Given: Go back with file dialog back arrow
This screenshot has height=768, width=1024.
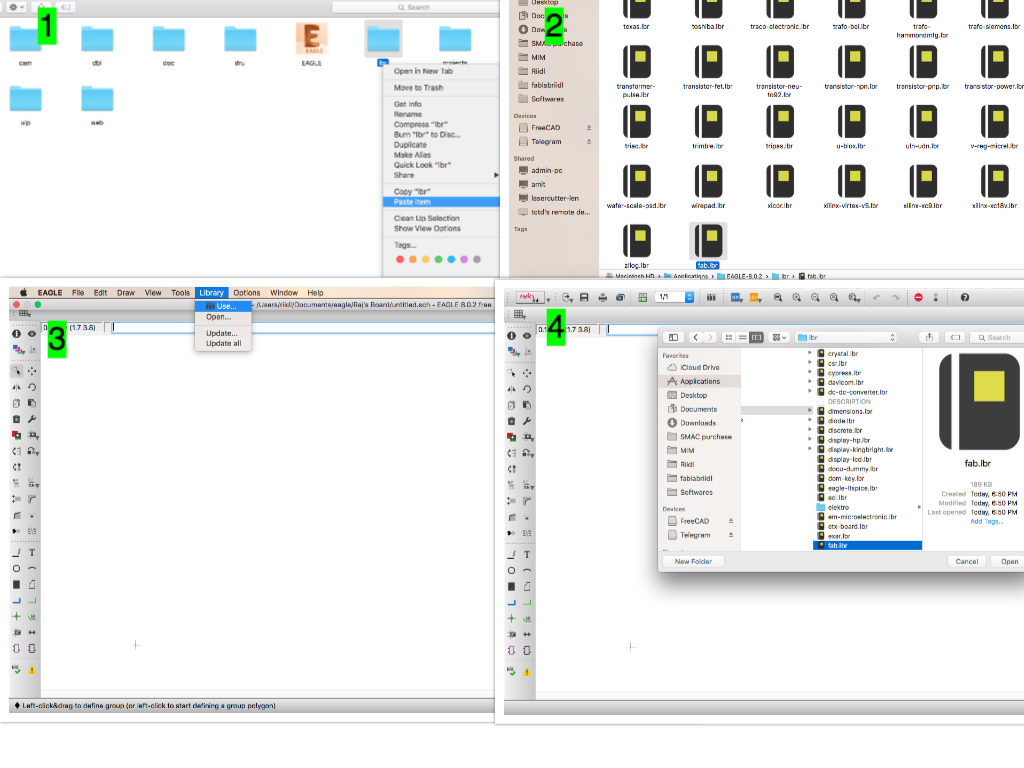Looking at the screenshot, I should pos(696,338).
